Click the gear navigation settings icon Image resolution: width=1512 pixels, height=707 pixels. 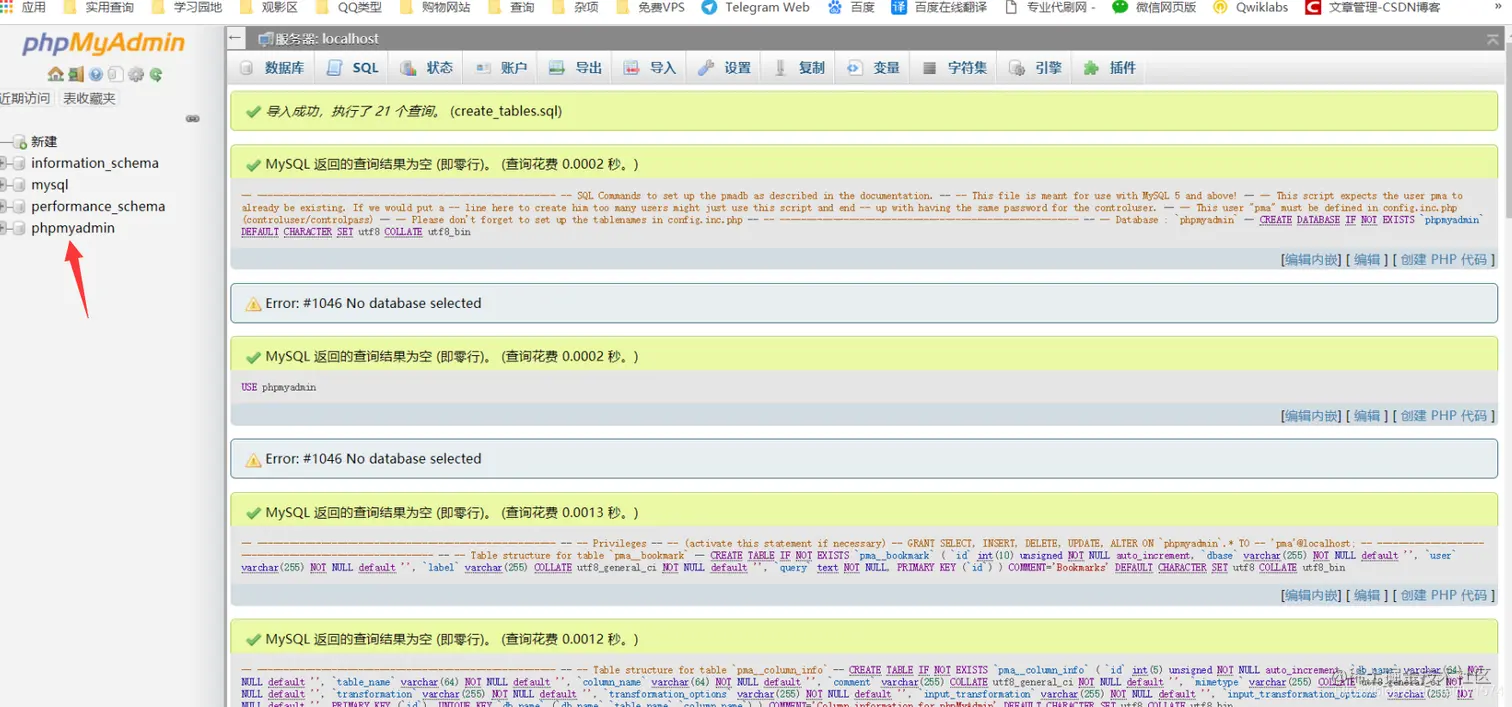(136, 74)
